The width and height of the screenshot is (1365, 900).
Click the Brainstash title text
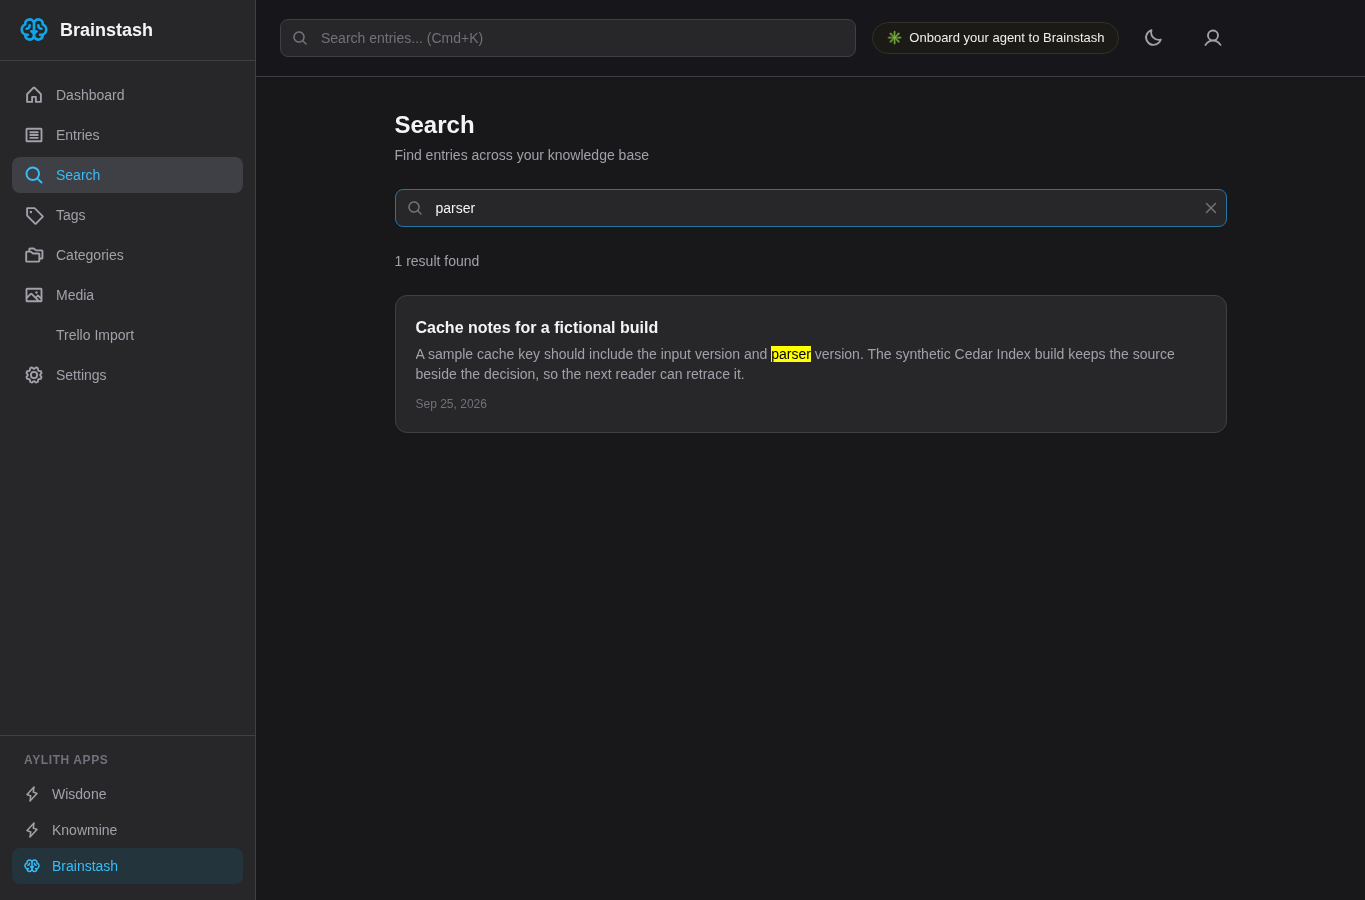[106, 30]
